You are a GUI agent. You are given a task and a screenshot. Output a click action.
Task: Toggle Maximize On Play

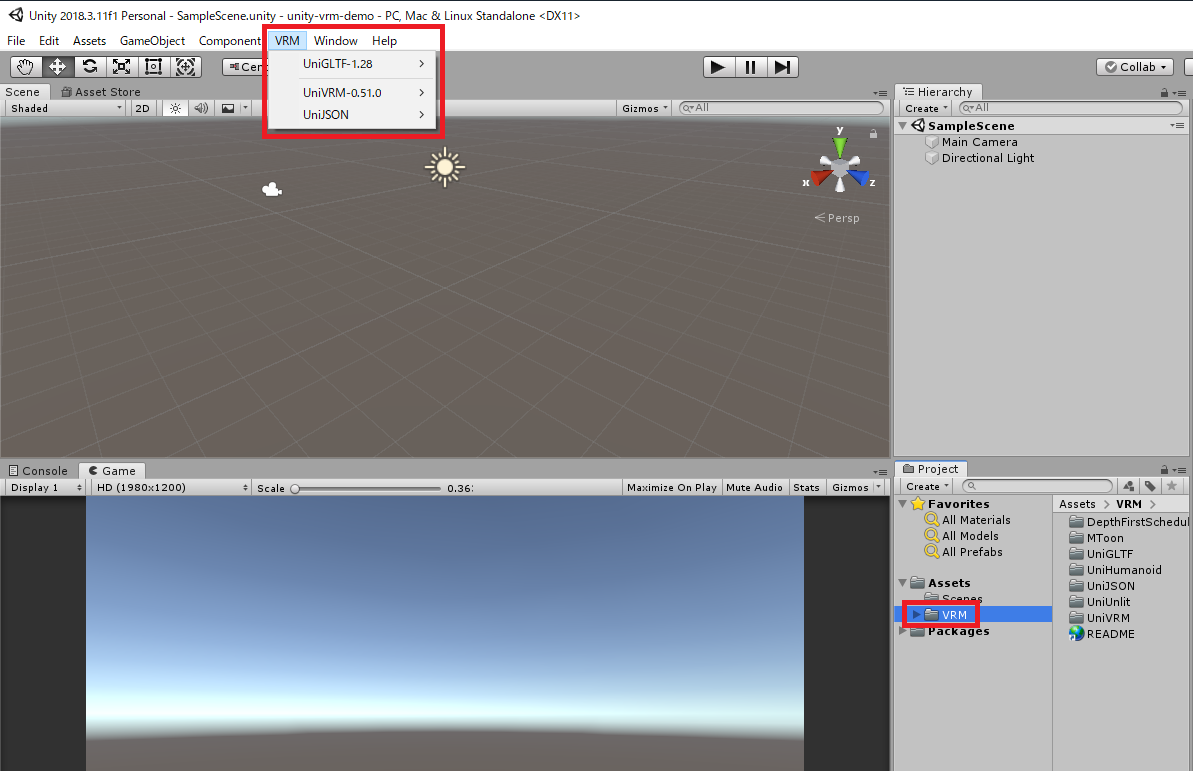(x=672, y=488)
